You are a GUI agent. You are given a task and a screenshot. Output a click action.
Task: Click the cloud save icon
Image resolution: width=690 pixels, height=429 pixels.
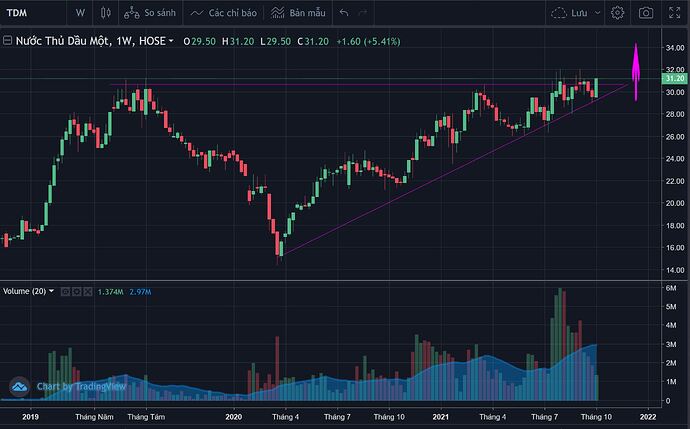point(559,13)
